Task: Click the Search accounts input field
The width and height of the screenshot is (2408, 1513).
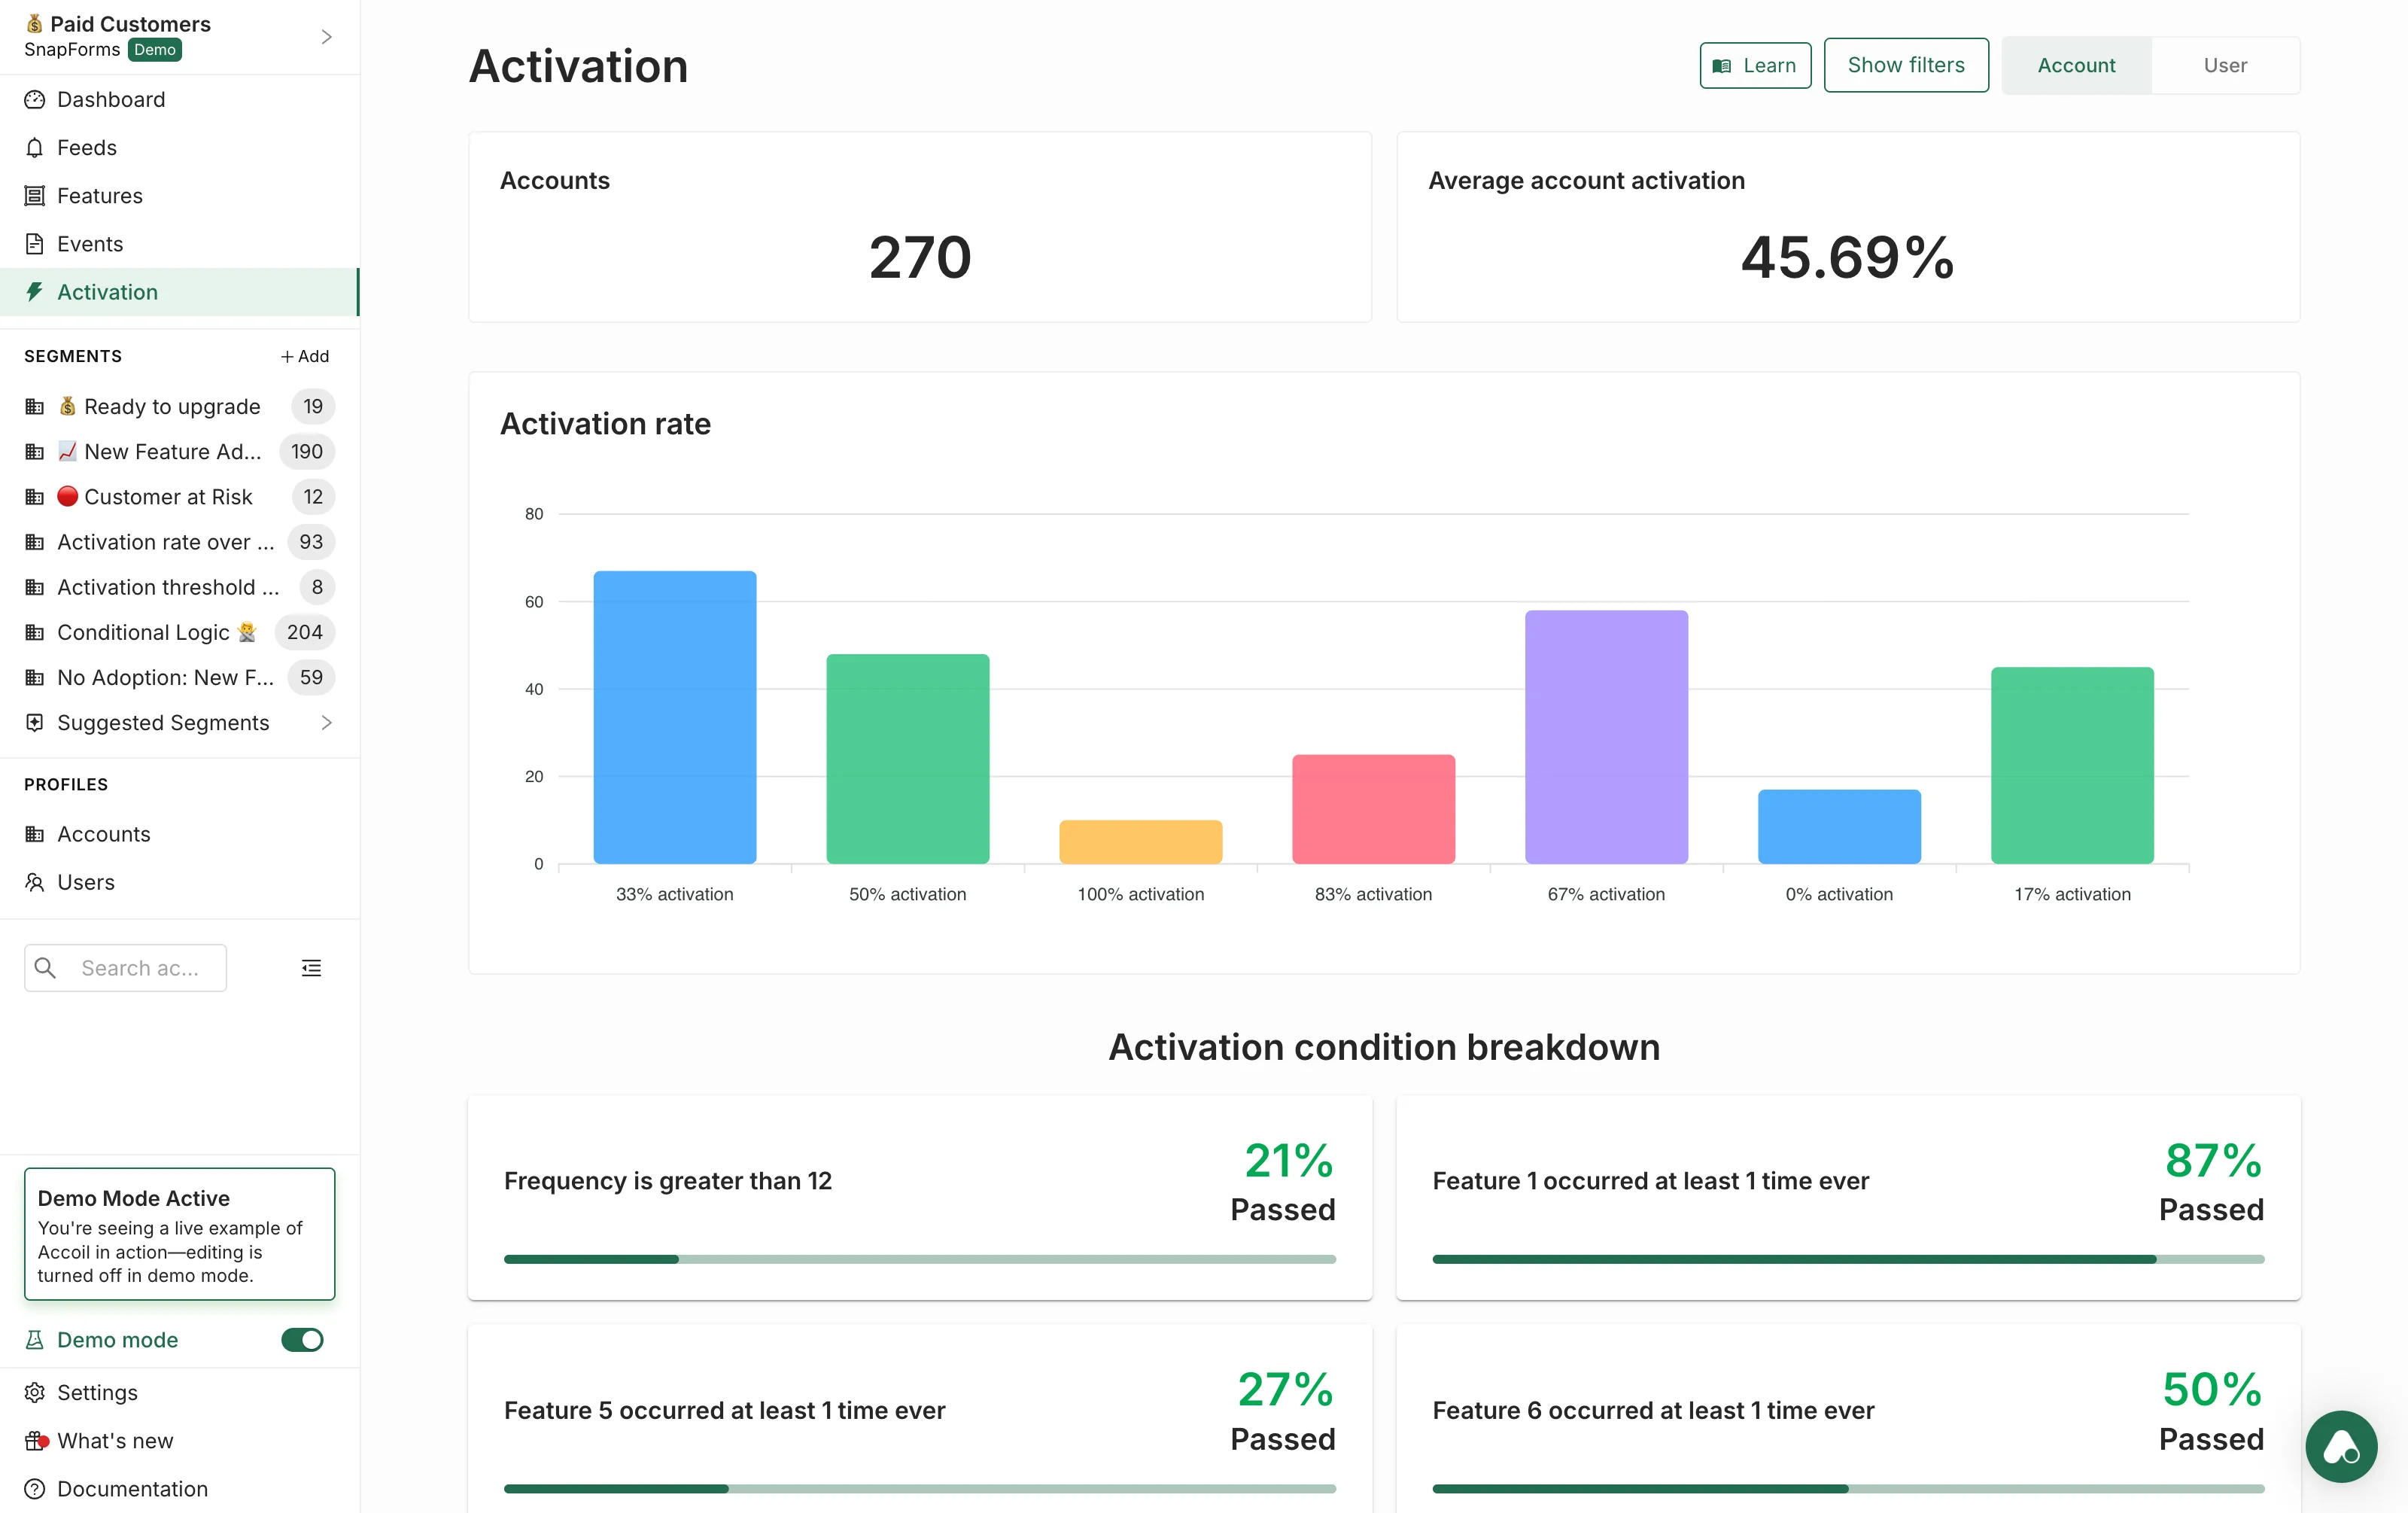Action: coord(140,967)
